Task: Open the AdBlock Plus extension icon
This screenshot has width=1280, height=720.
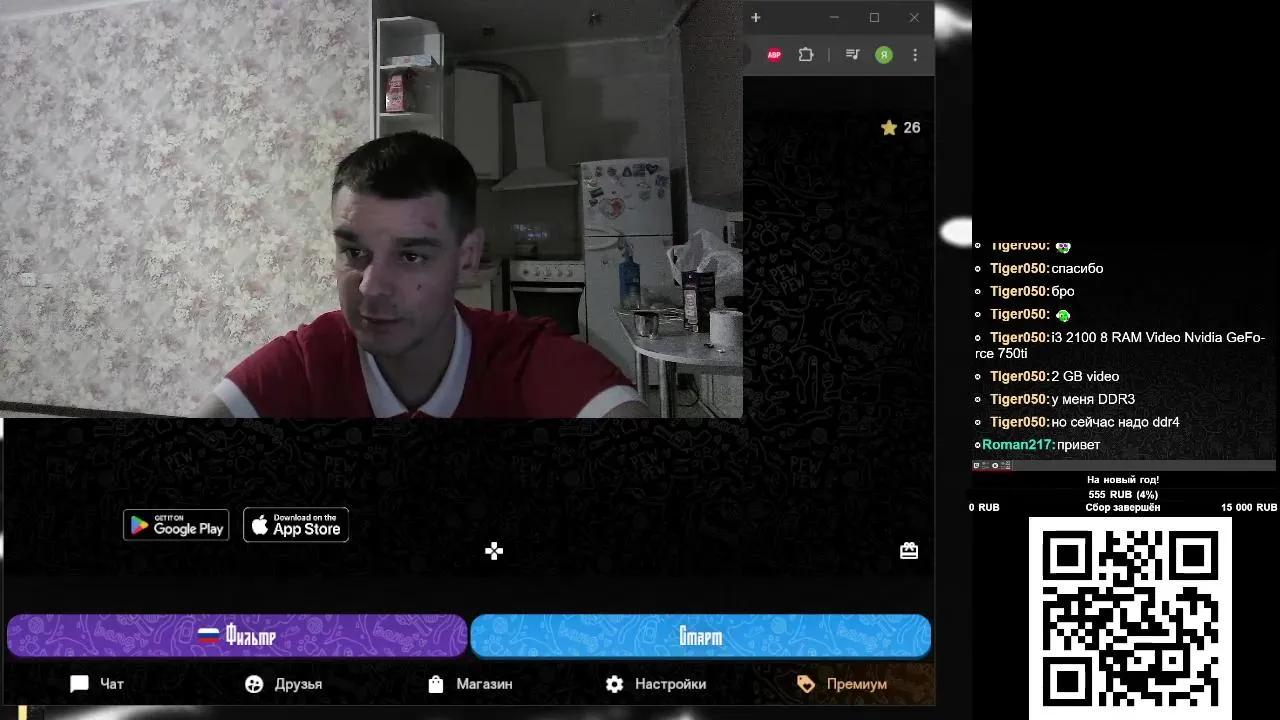Action: pyautogui.click(x=774, y=55)
